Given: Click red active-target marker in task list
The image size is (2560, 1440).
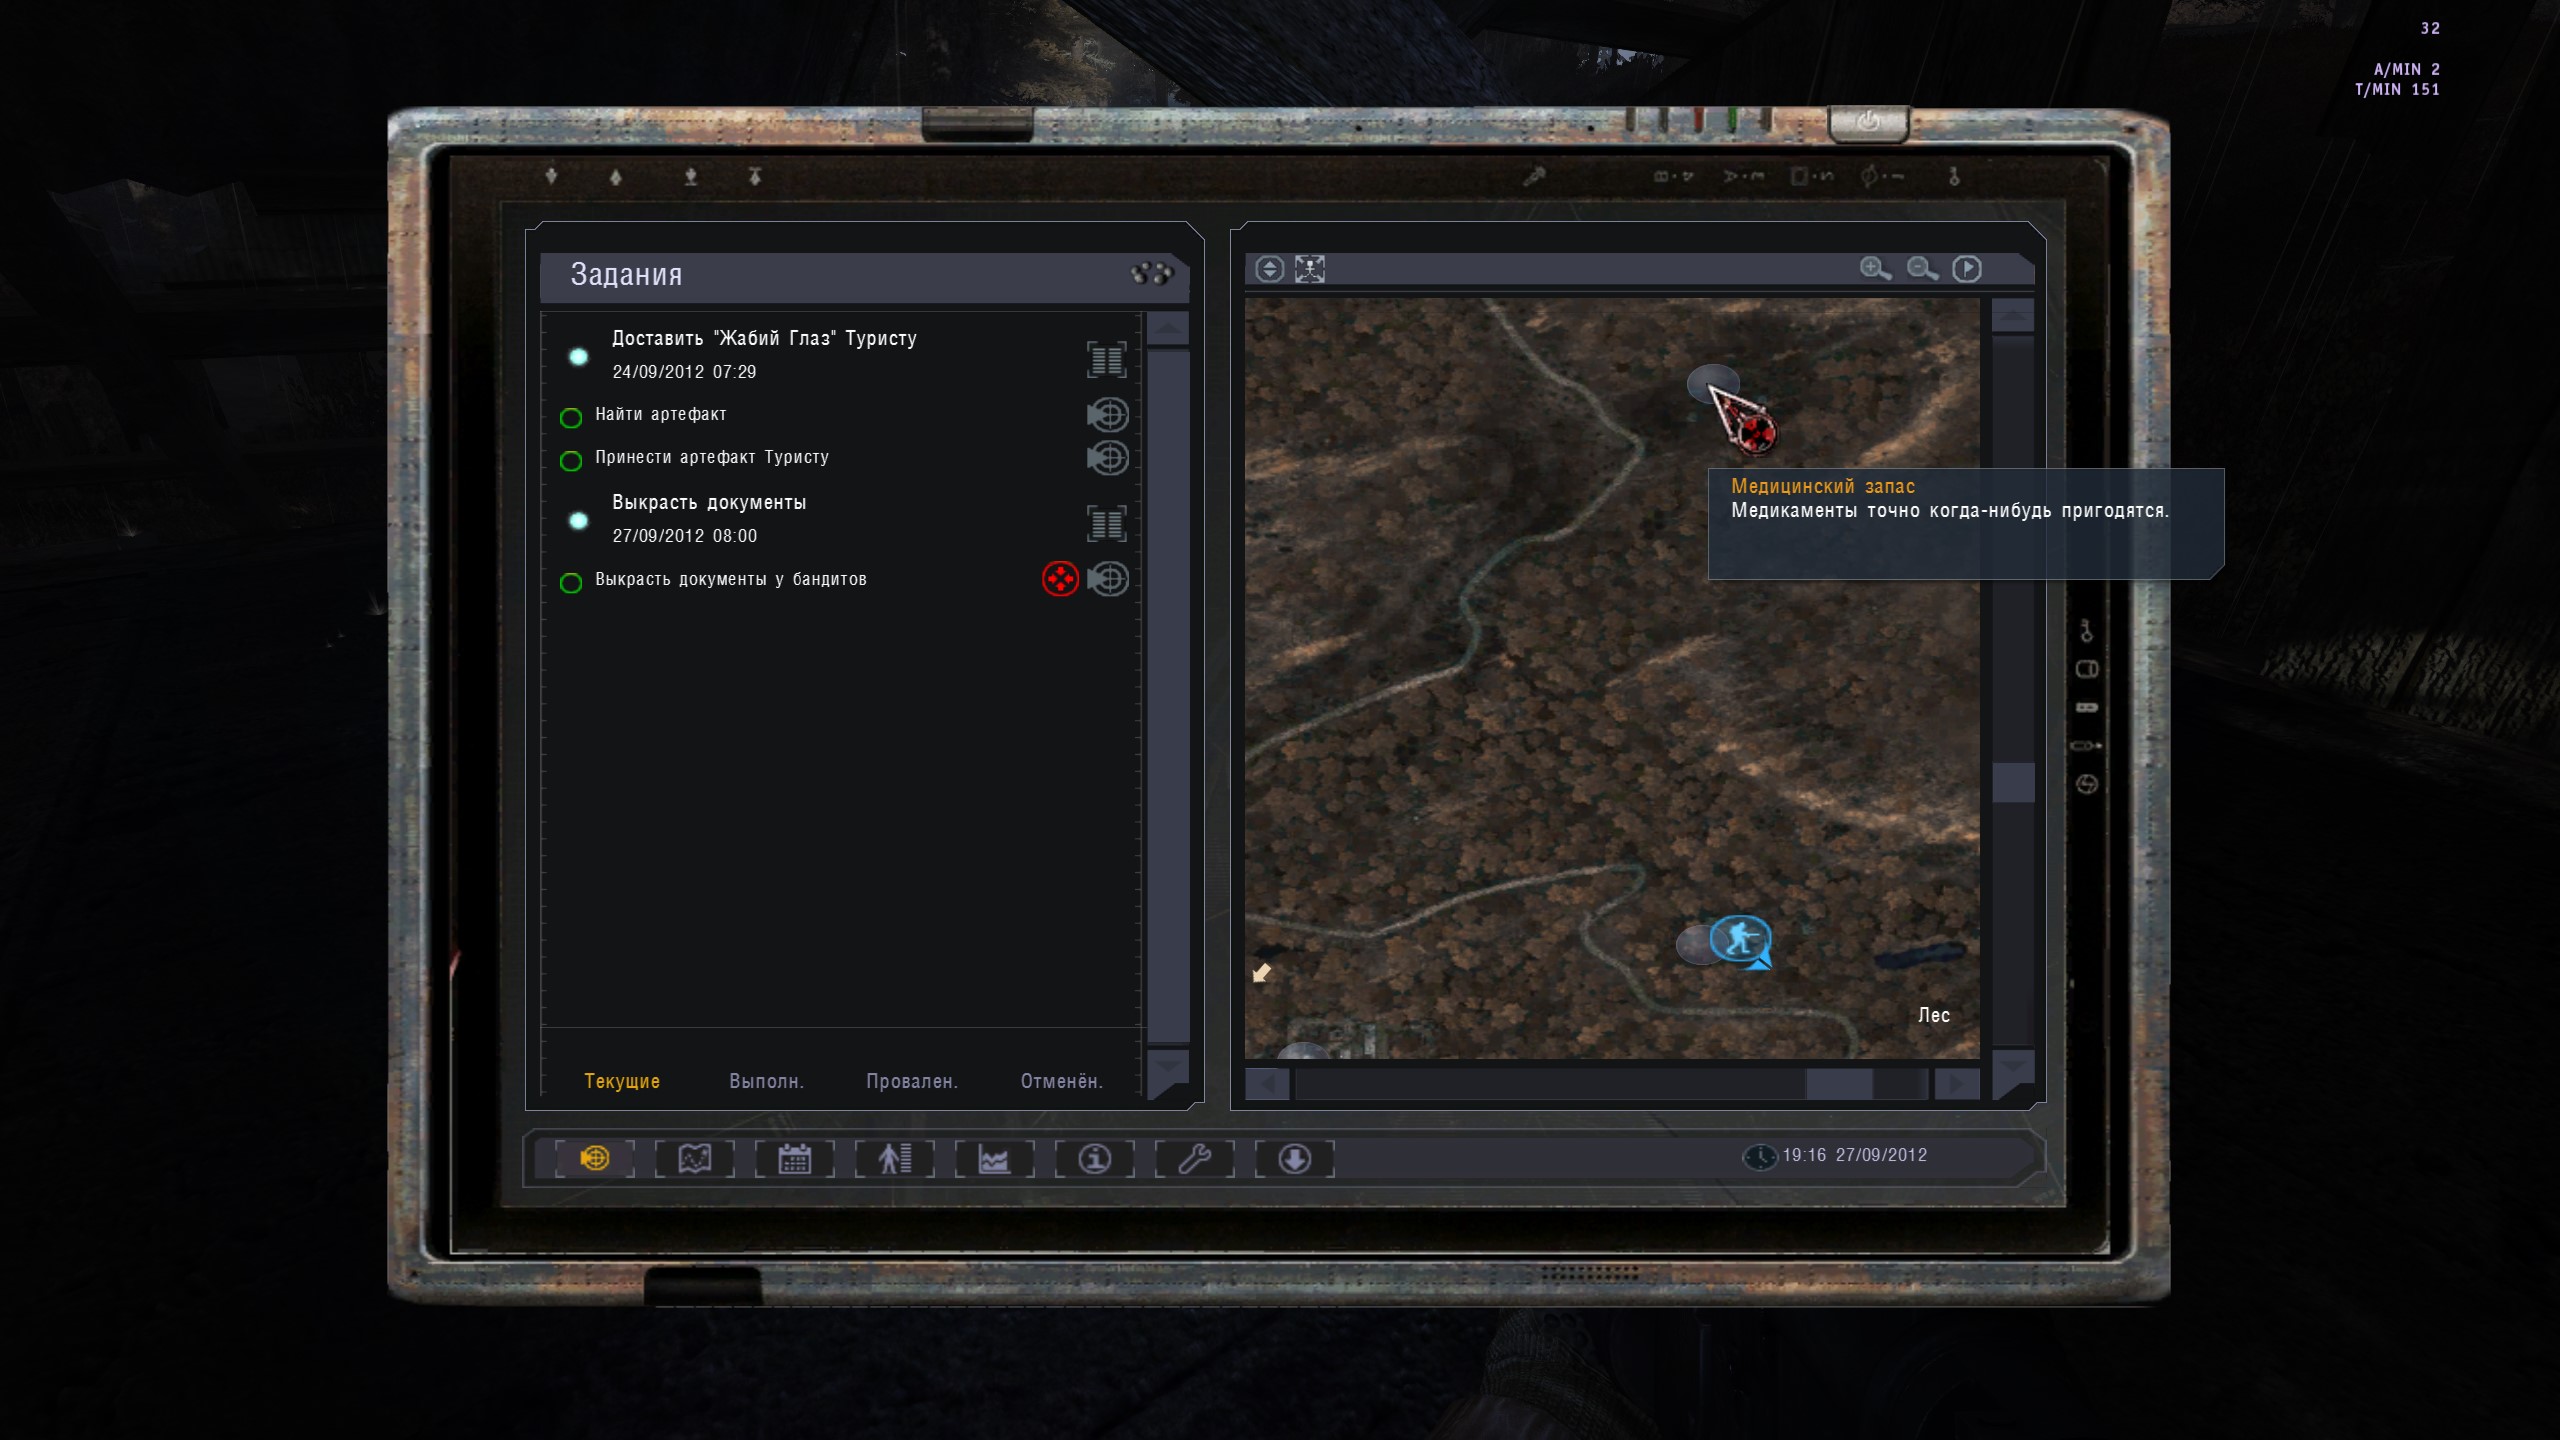Looking at the screenshot, I should [1060, 578].
